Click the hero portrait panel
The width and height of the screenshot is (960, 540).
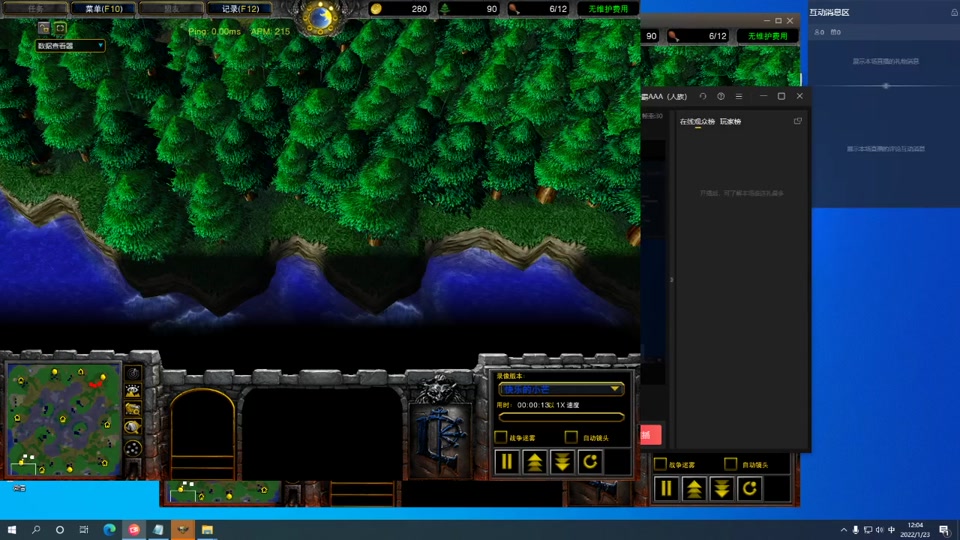click(x=203, y=433)
